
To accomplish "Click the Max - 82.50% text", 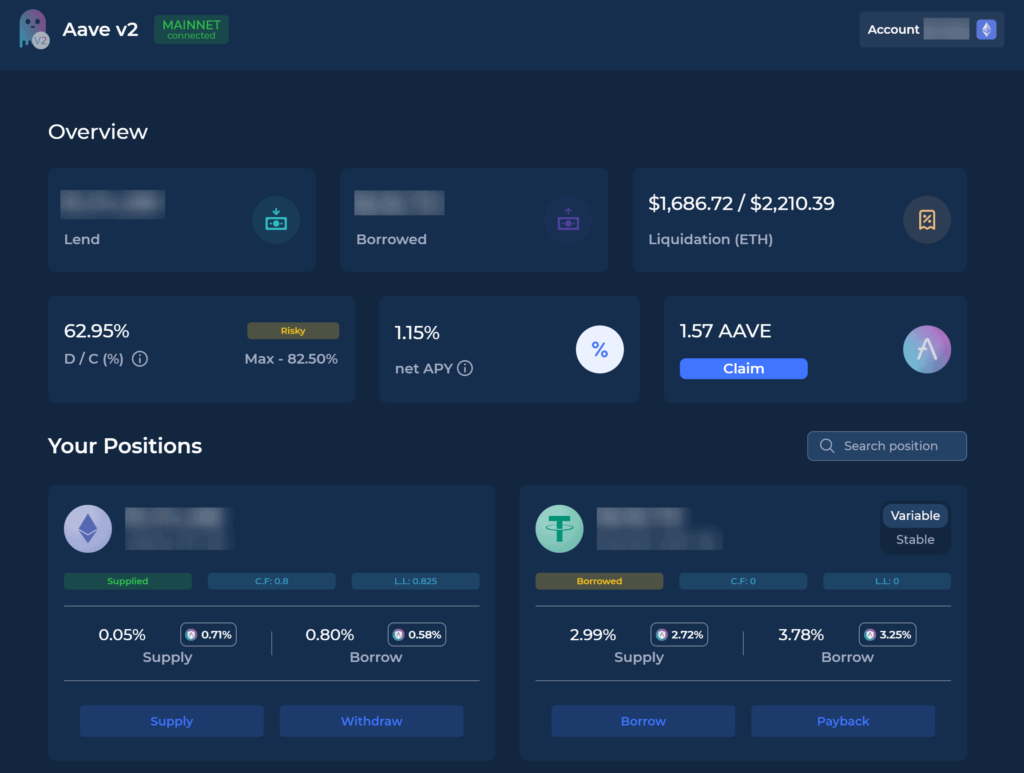I will 291,359.
